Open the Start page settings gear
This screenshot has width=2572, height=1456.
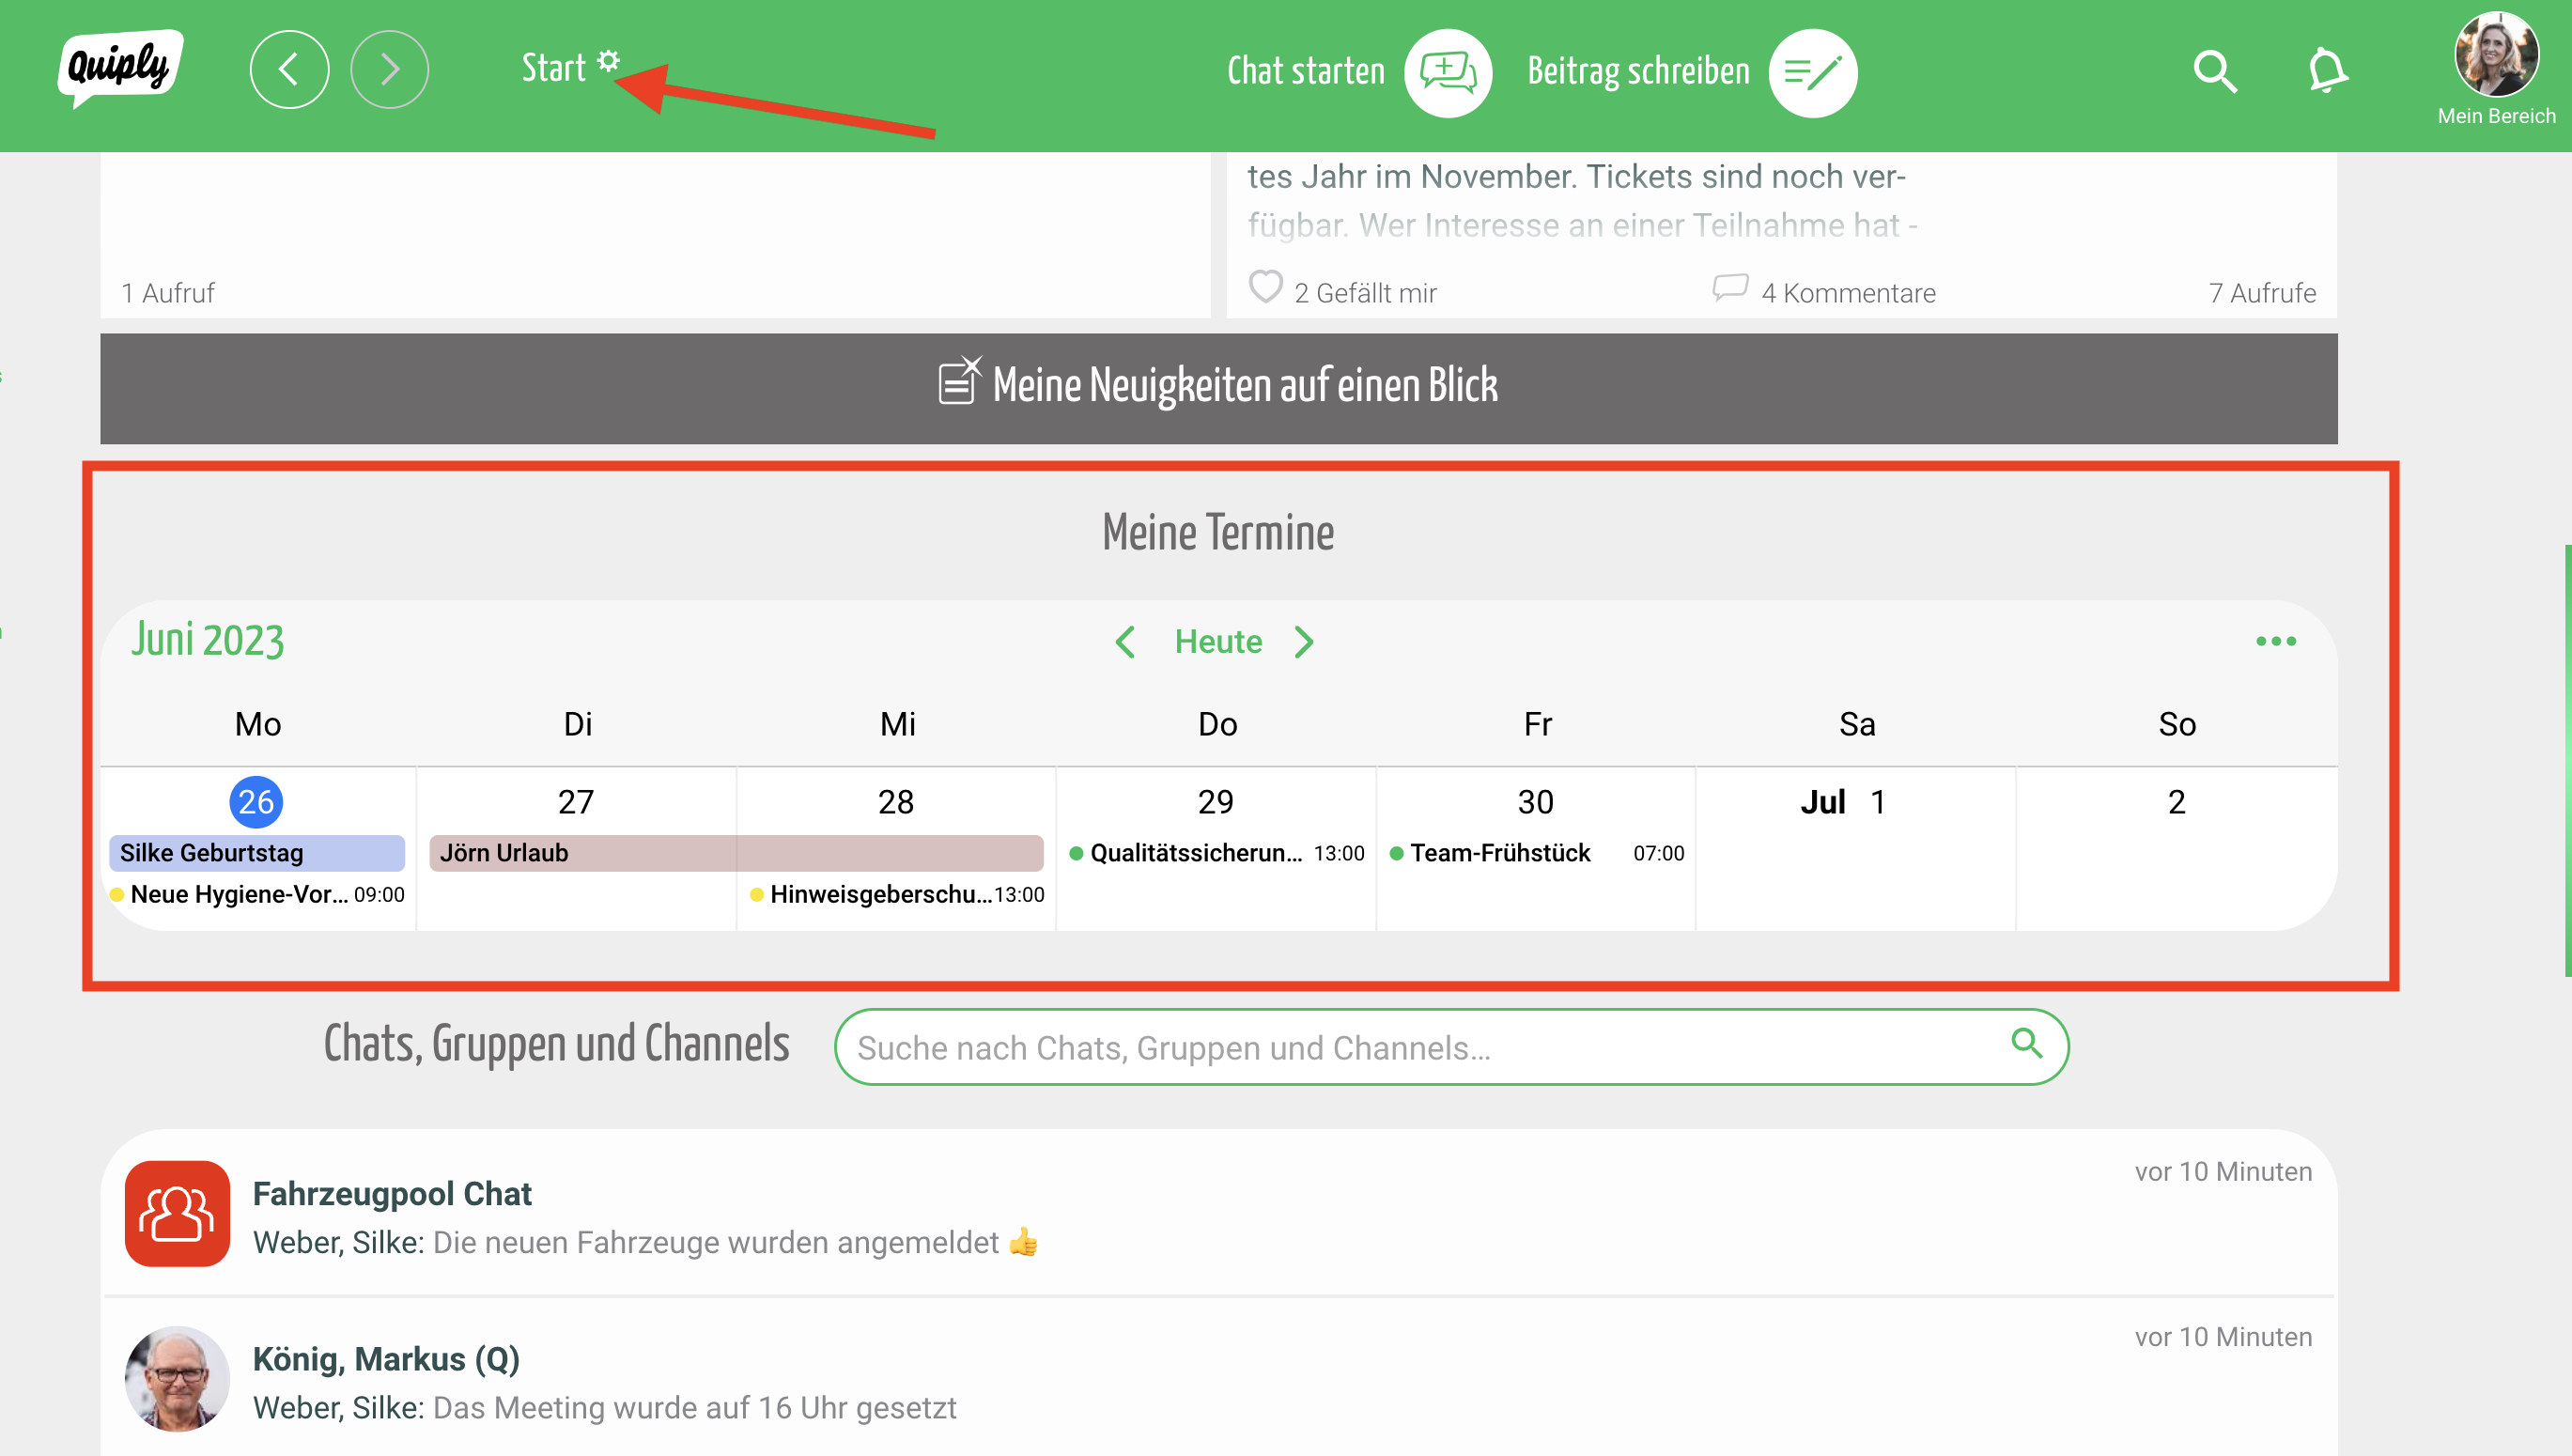608,61
